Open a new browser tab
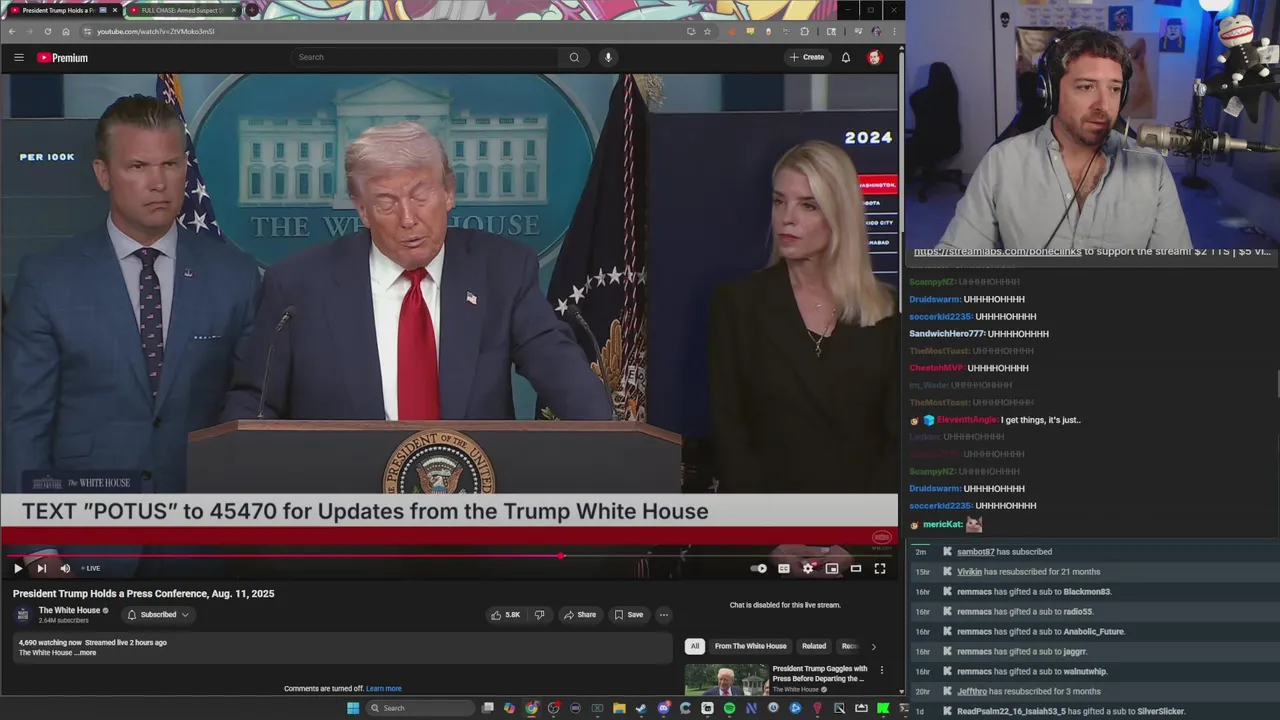 pos(251,10)
